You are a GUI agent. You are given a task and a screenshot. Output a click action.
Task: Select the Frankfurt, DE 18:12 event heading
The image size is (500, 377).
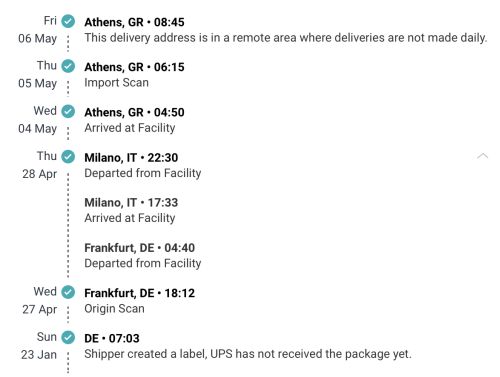140,293
